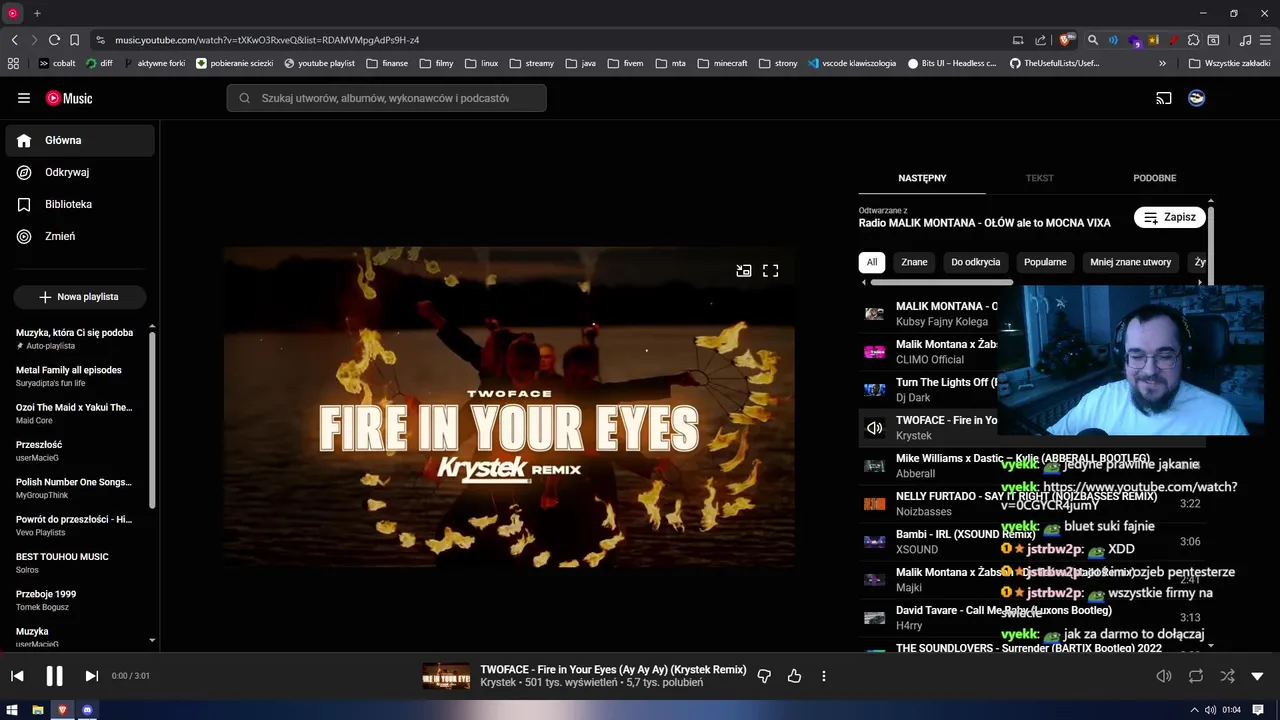Open Zmień in the sidebar
This screenshot has height=720, width=1280.
click(x=80, y=236)
